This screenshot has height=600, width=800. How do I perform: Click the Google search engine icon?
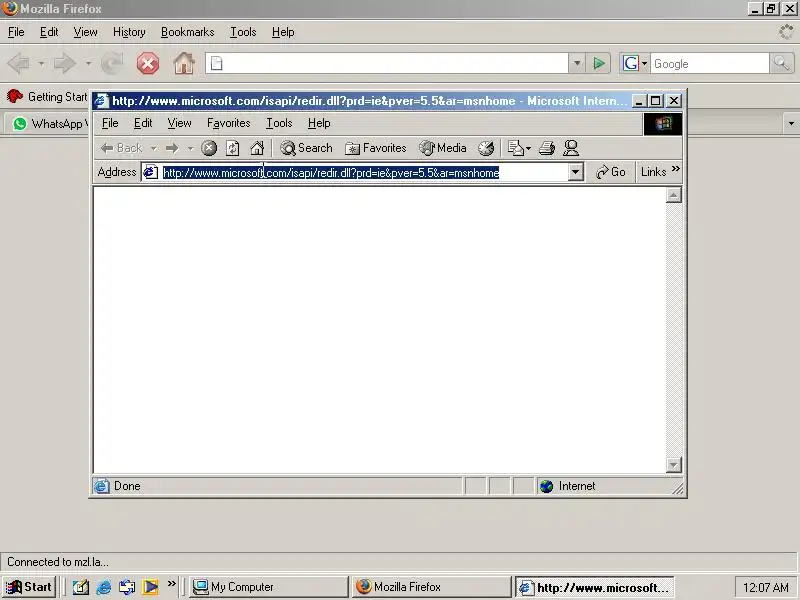(x=630, y=64)
